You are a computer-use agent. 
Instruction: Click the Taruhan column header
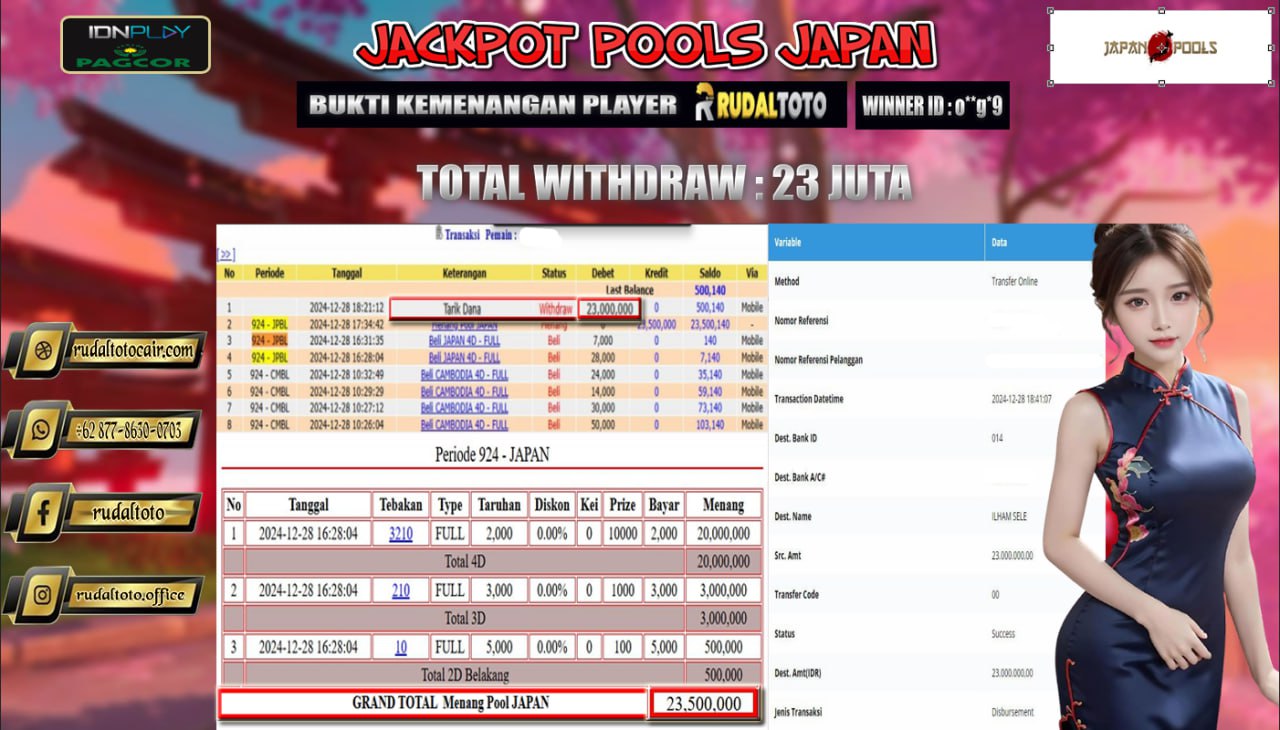(x=499, y=505)
